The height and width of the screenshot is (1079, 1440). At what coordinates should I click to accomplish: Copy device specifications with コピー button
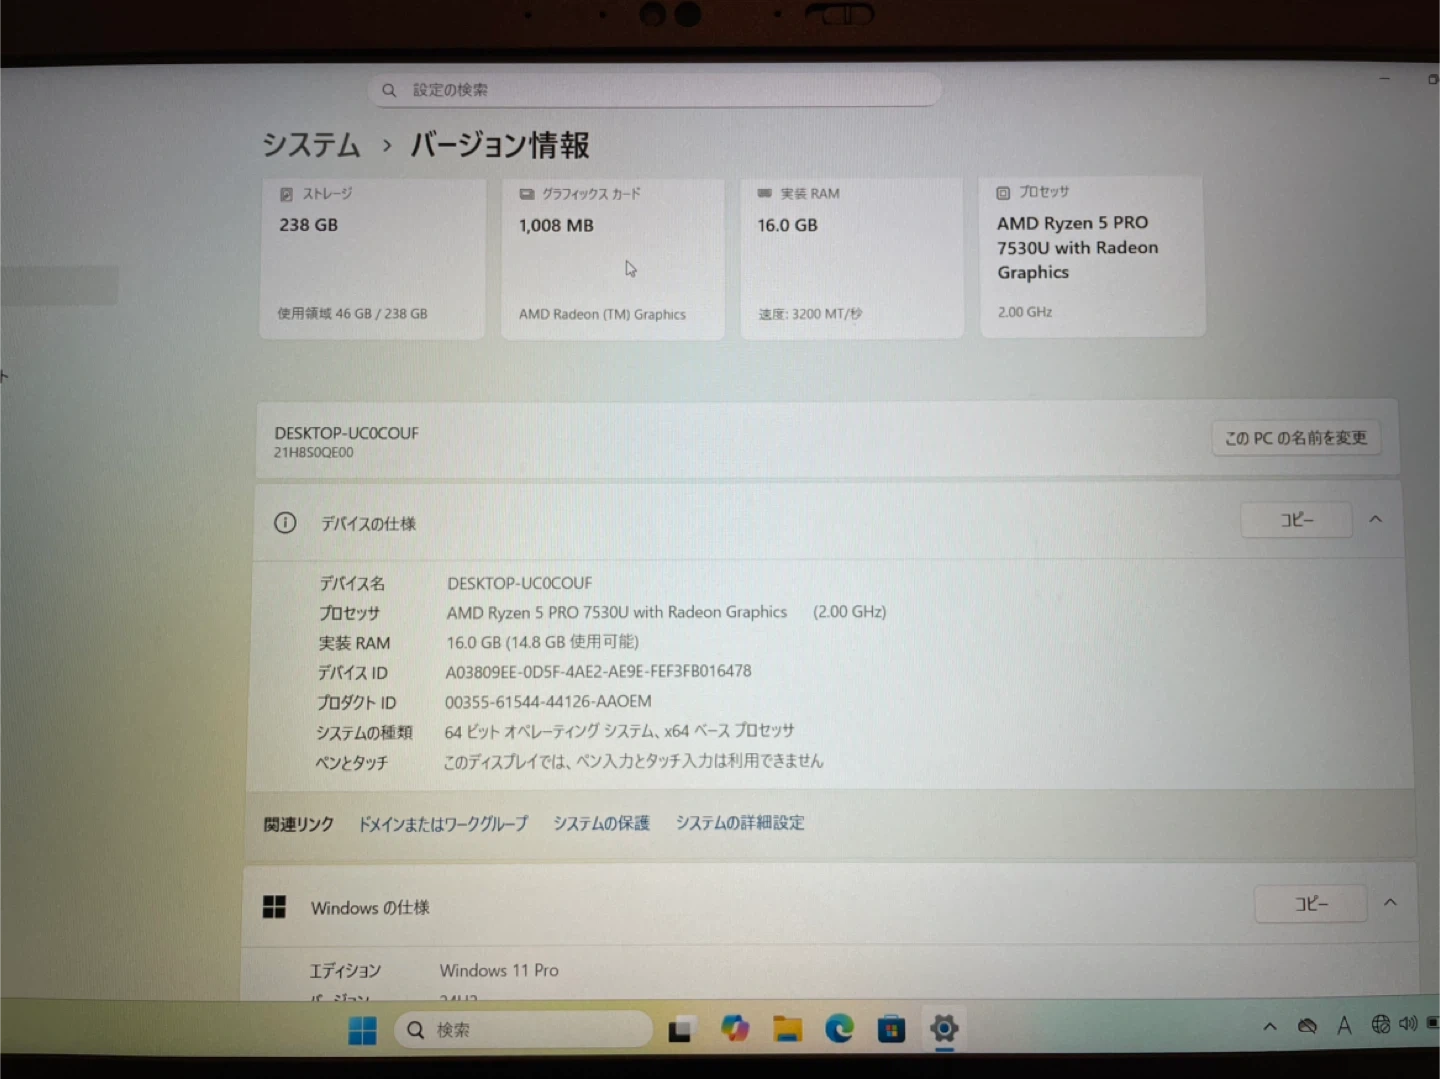click(x=1297, y=520)
